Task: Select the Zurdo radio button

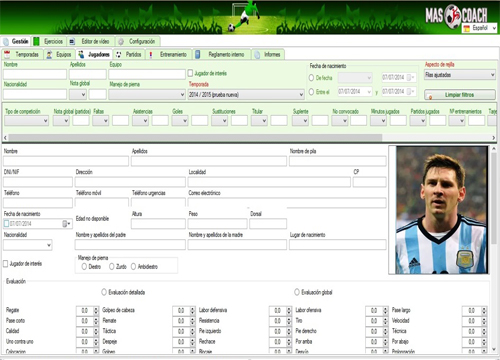Action: (x=112, y=266)
